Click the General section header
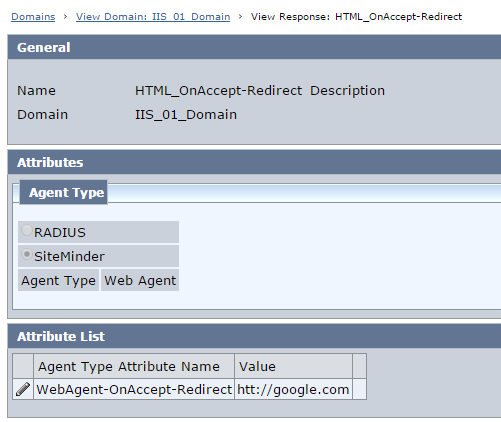 [254, 47]
